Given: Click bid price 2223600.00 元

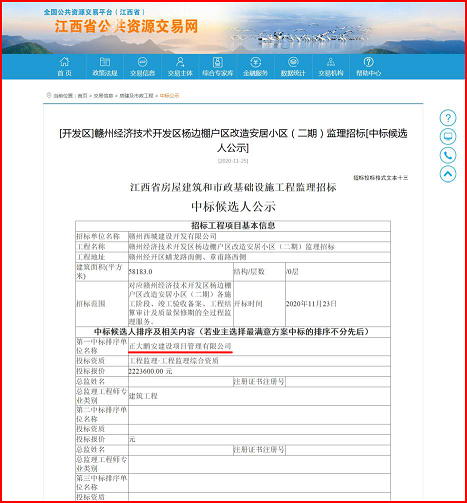Looking at the screenshot, I should [150, 371].
